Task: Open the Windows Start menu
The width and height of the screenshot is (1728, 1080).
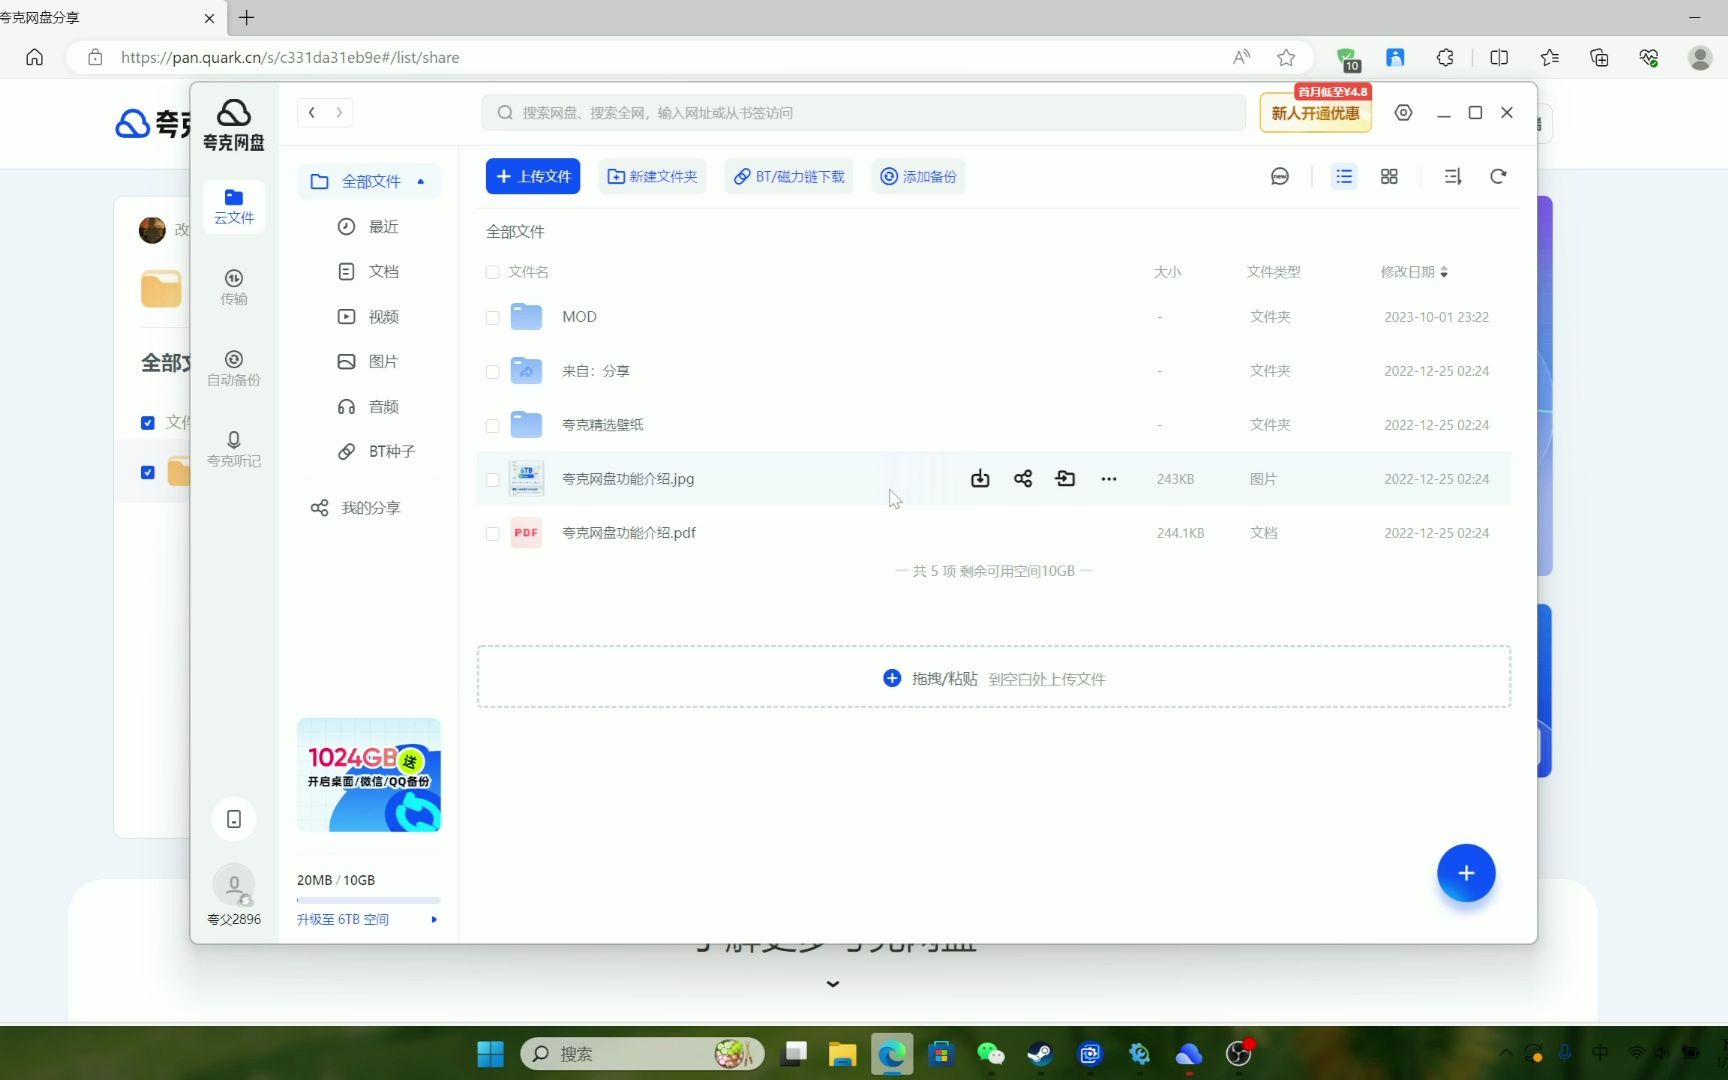Action: click(x=490, y=1053)
